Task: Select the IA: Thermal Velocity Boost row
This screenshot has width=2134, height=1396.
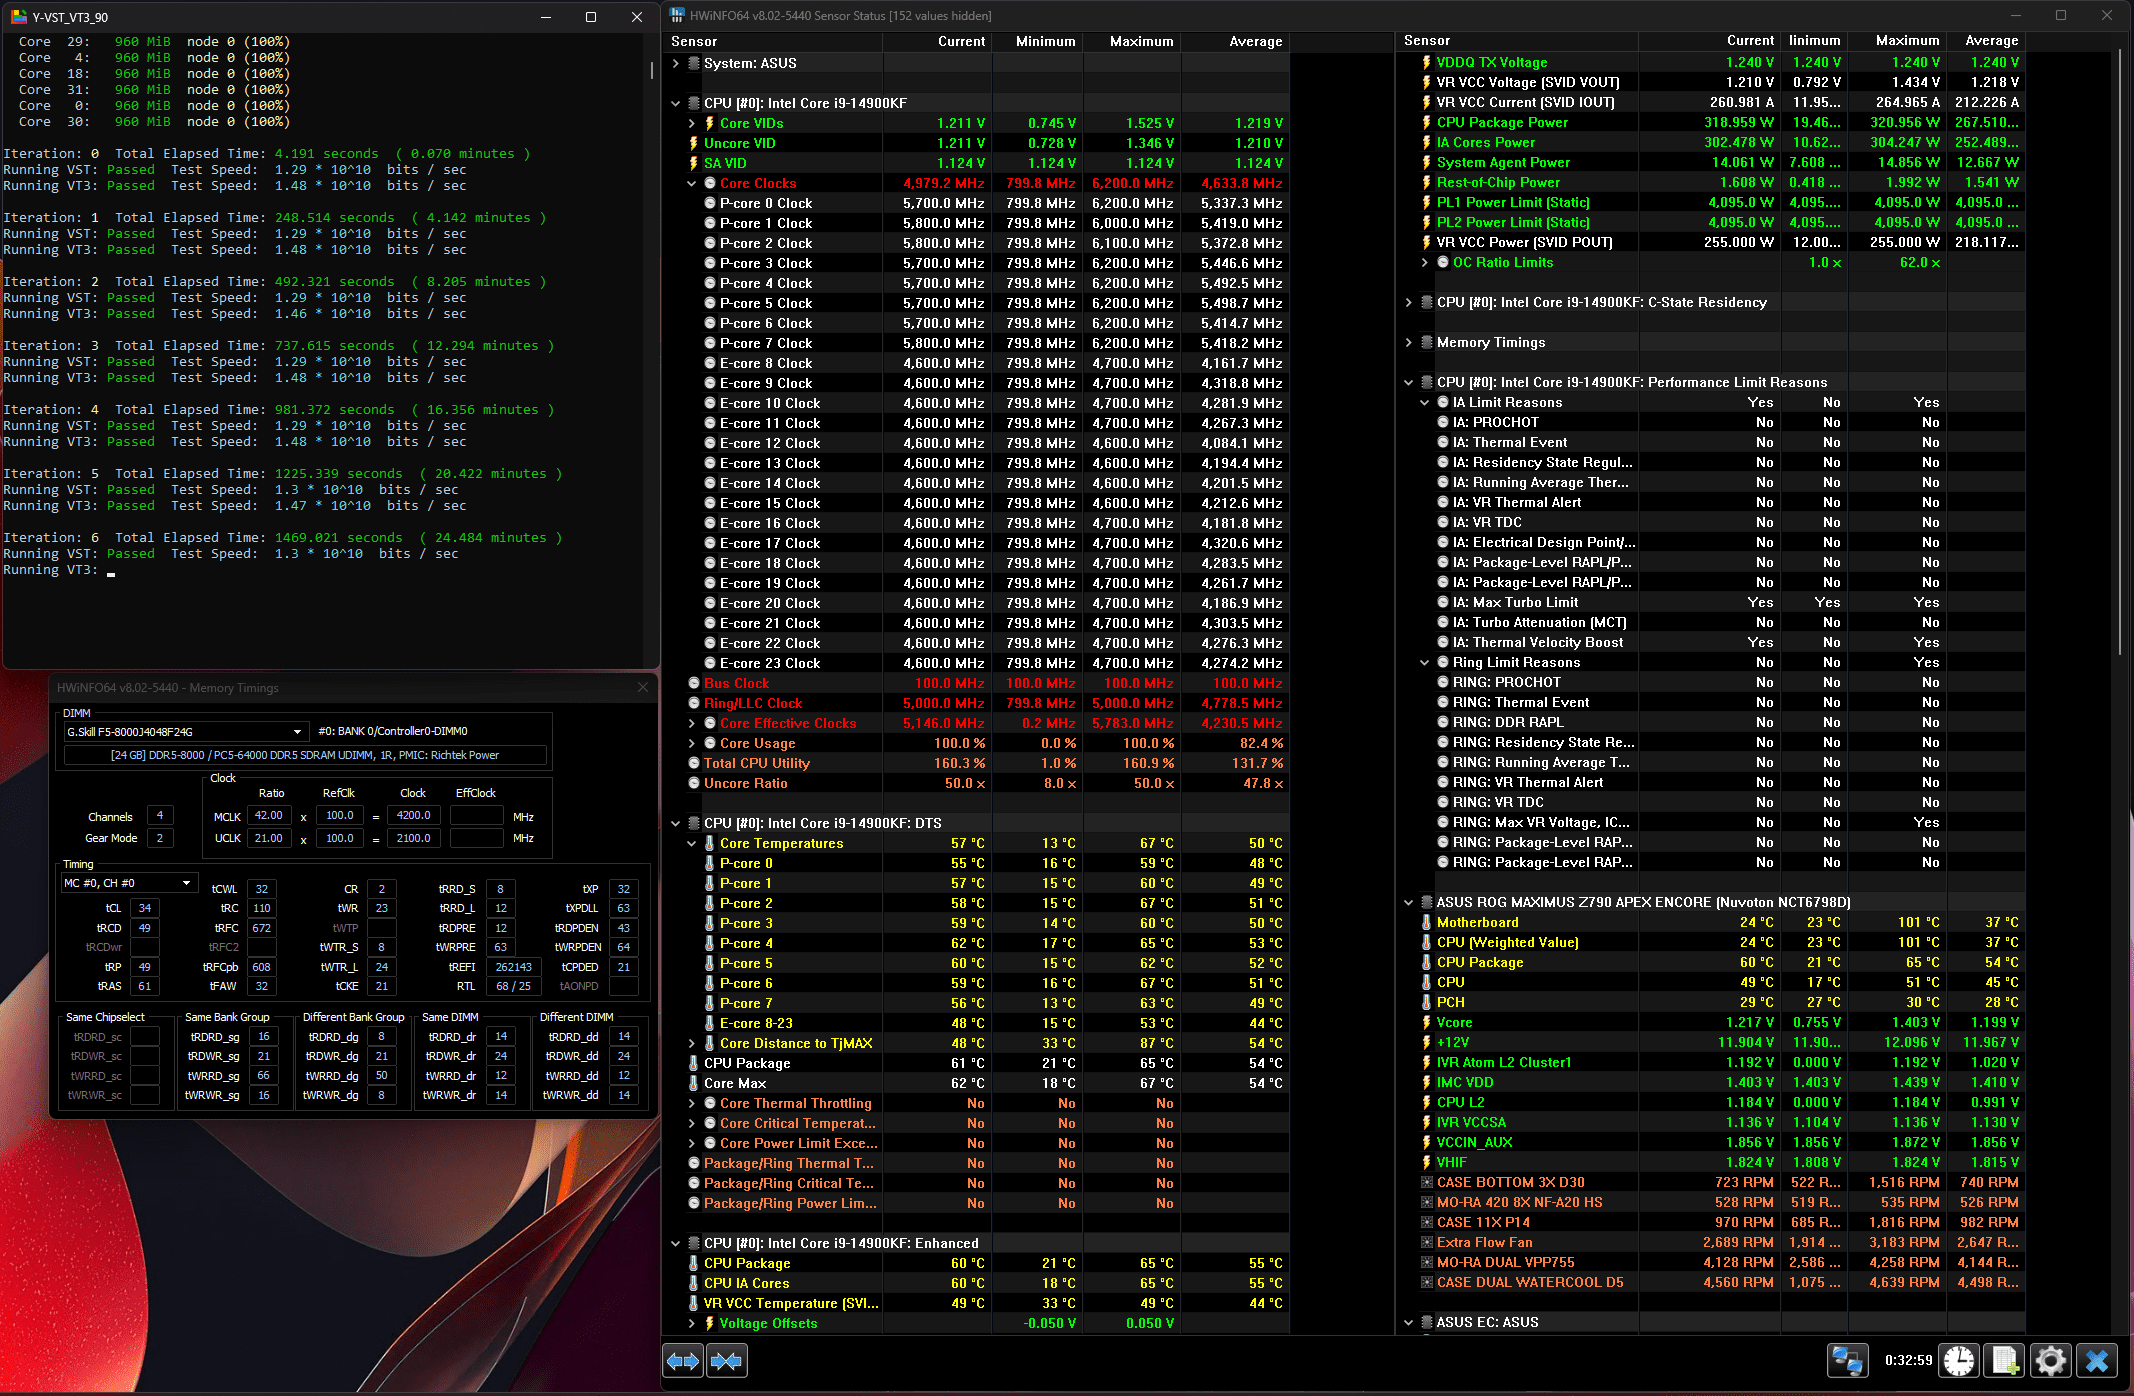Action: (x=1712, y=642)
